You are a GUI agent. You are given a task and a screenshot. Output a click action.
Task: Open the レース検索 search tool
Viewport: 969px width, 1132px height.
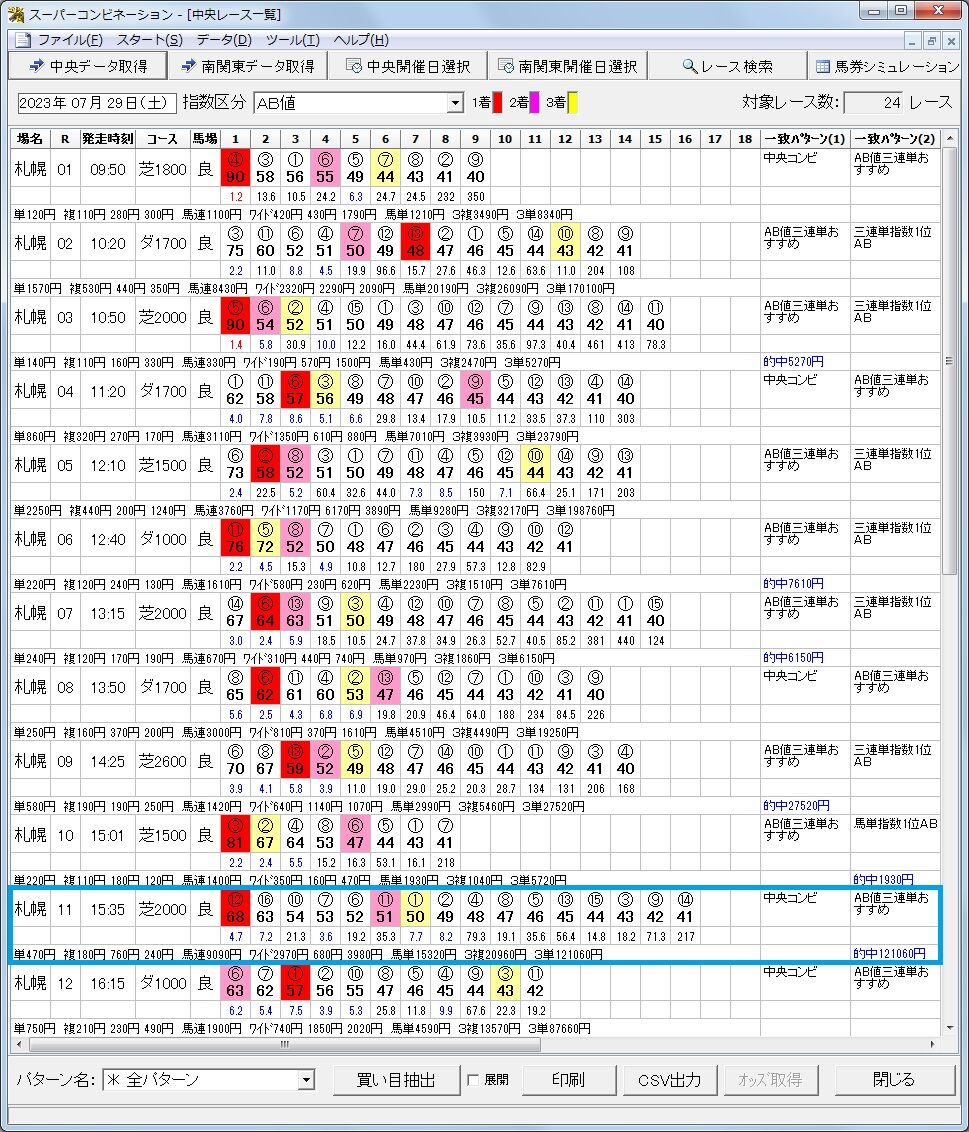click(727, 66)
